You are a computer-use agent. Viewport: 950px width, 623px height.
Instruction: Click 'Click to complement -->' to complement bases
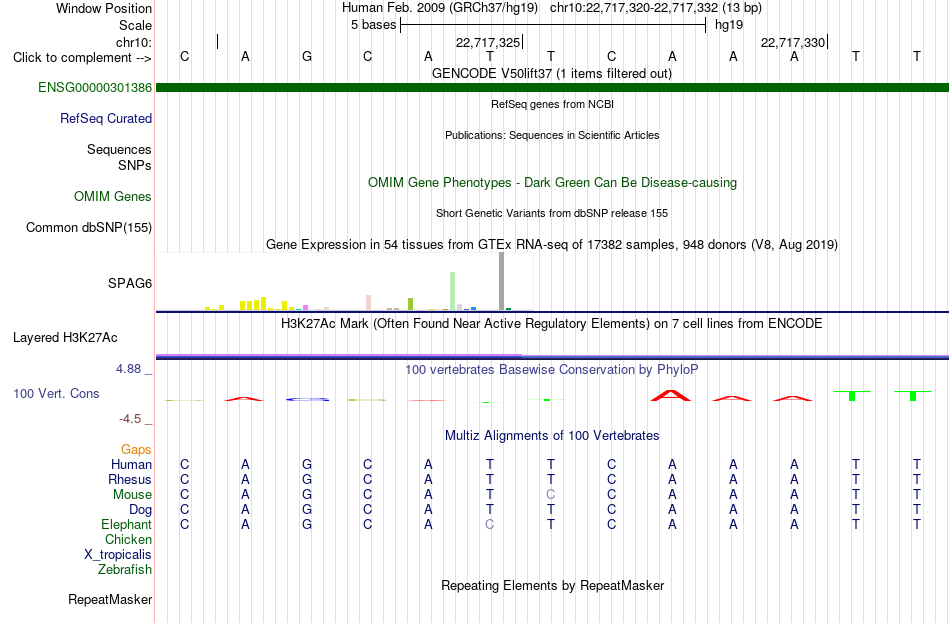[82, 58]
